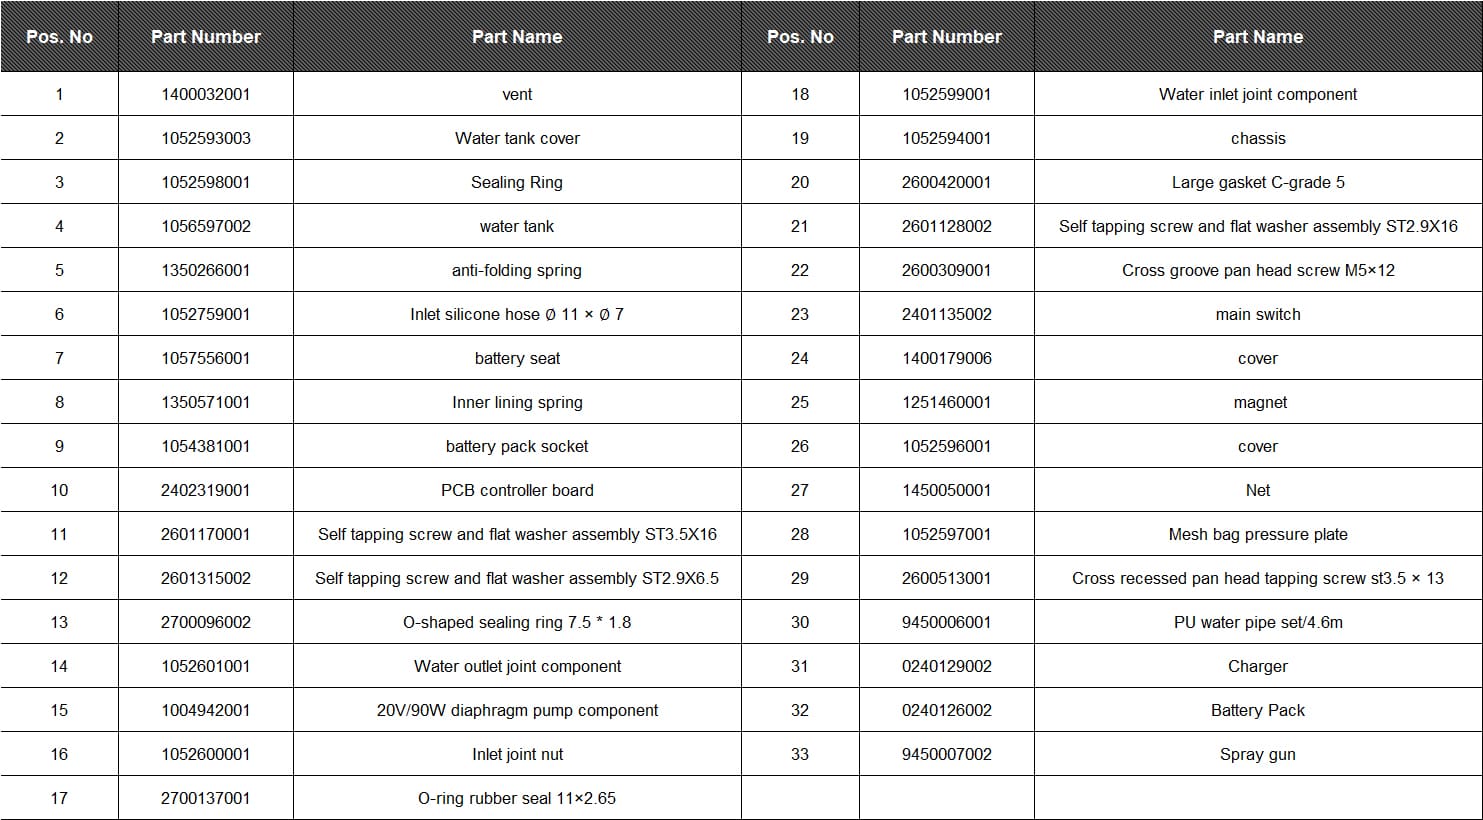Click 'Inlet silicone hose Ø 11 × Ø 7'

[517, 314]
